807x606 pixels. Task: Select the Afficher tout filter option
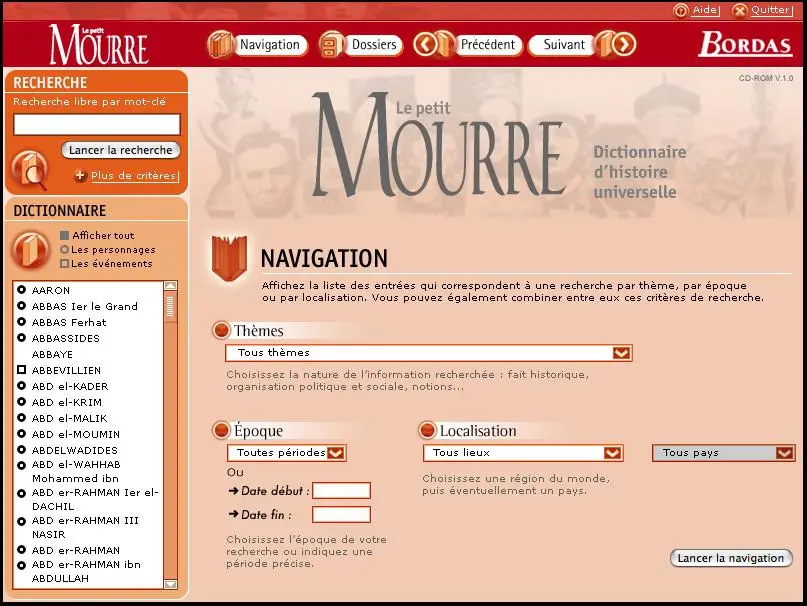97,235
